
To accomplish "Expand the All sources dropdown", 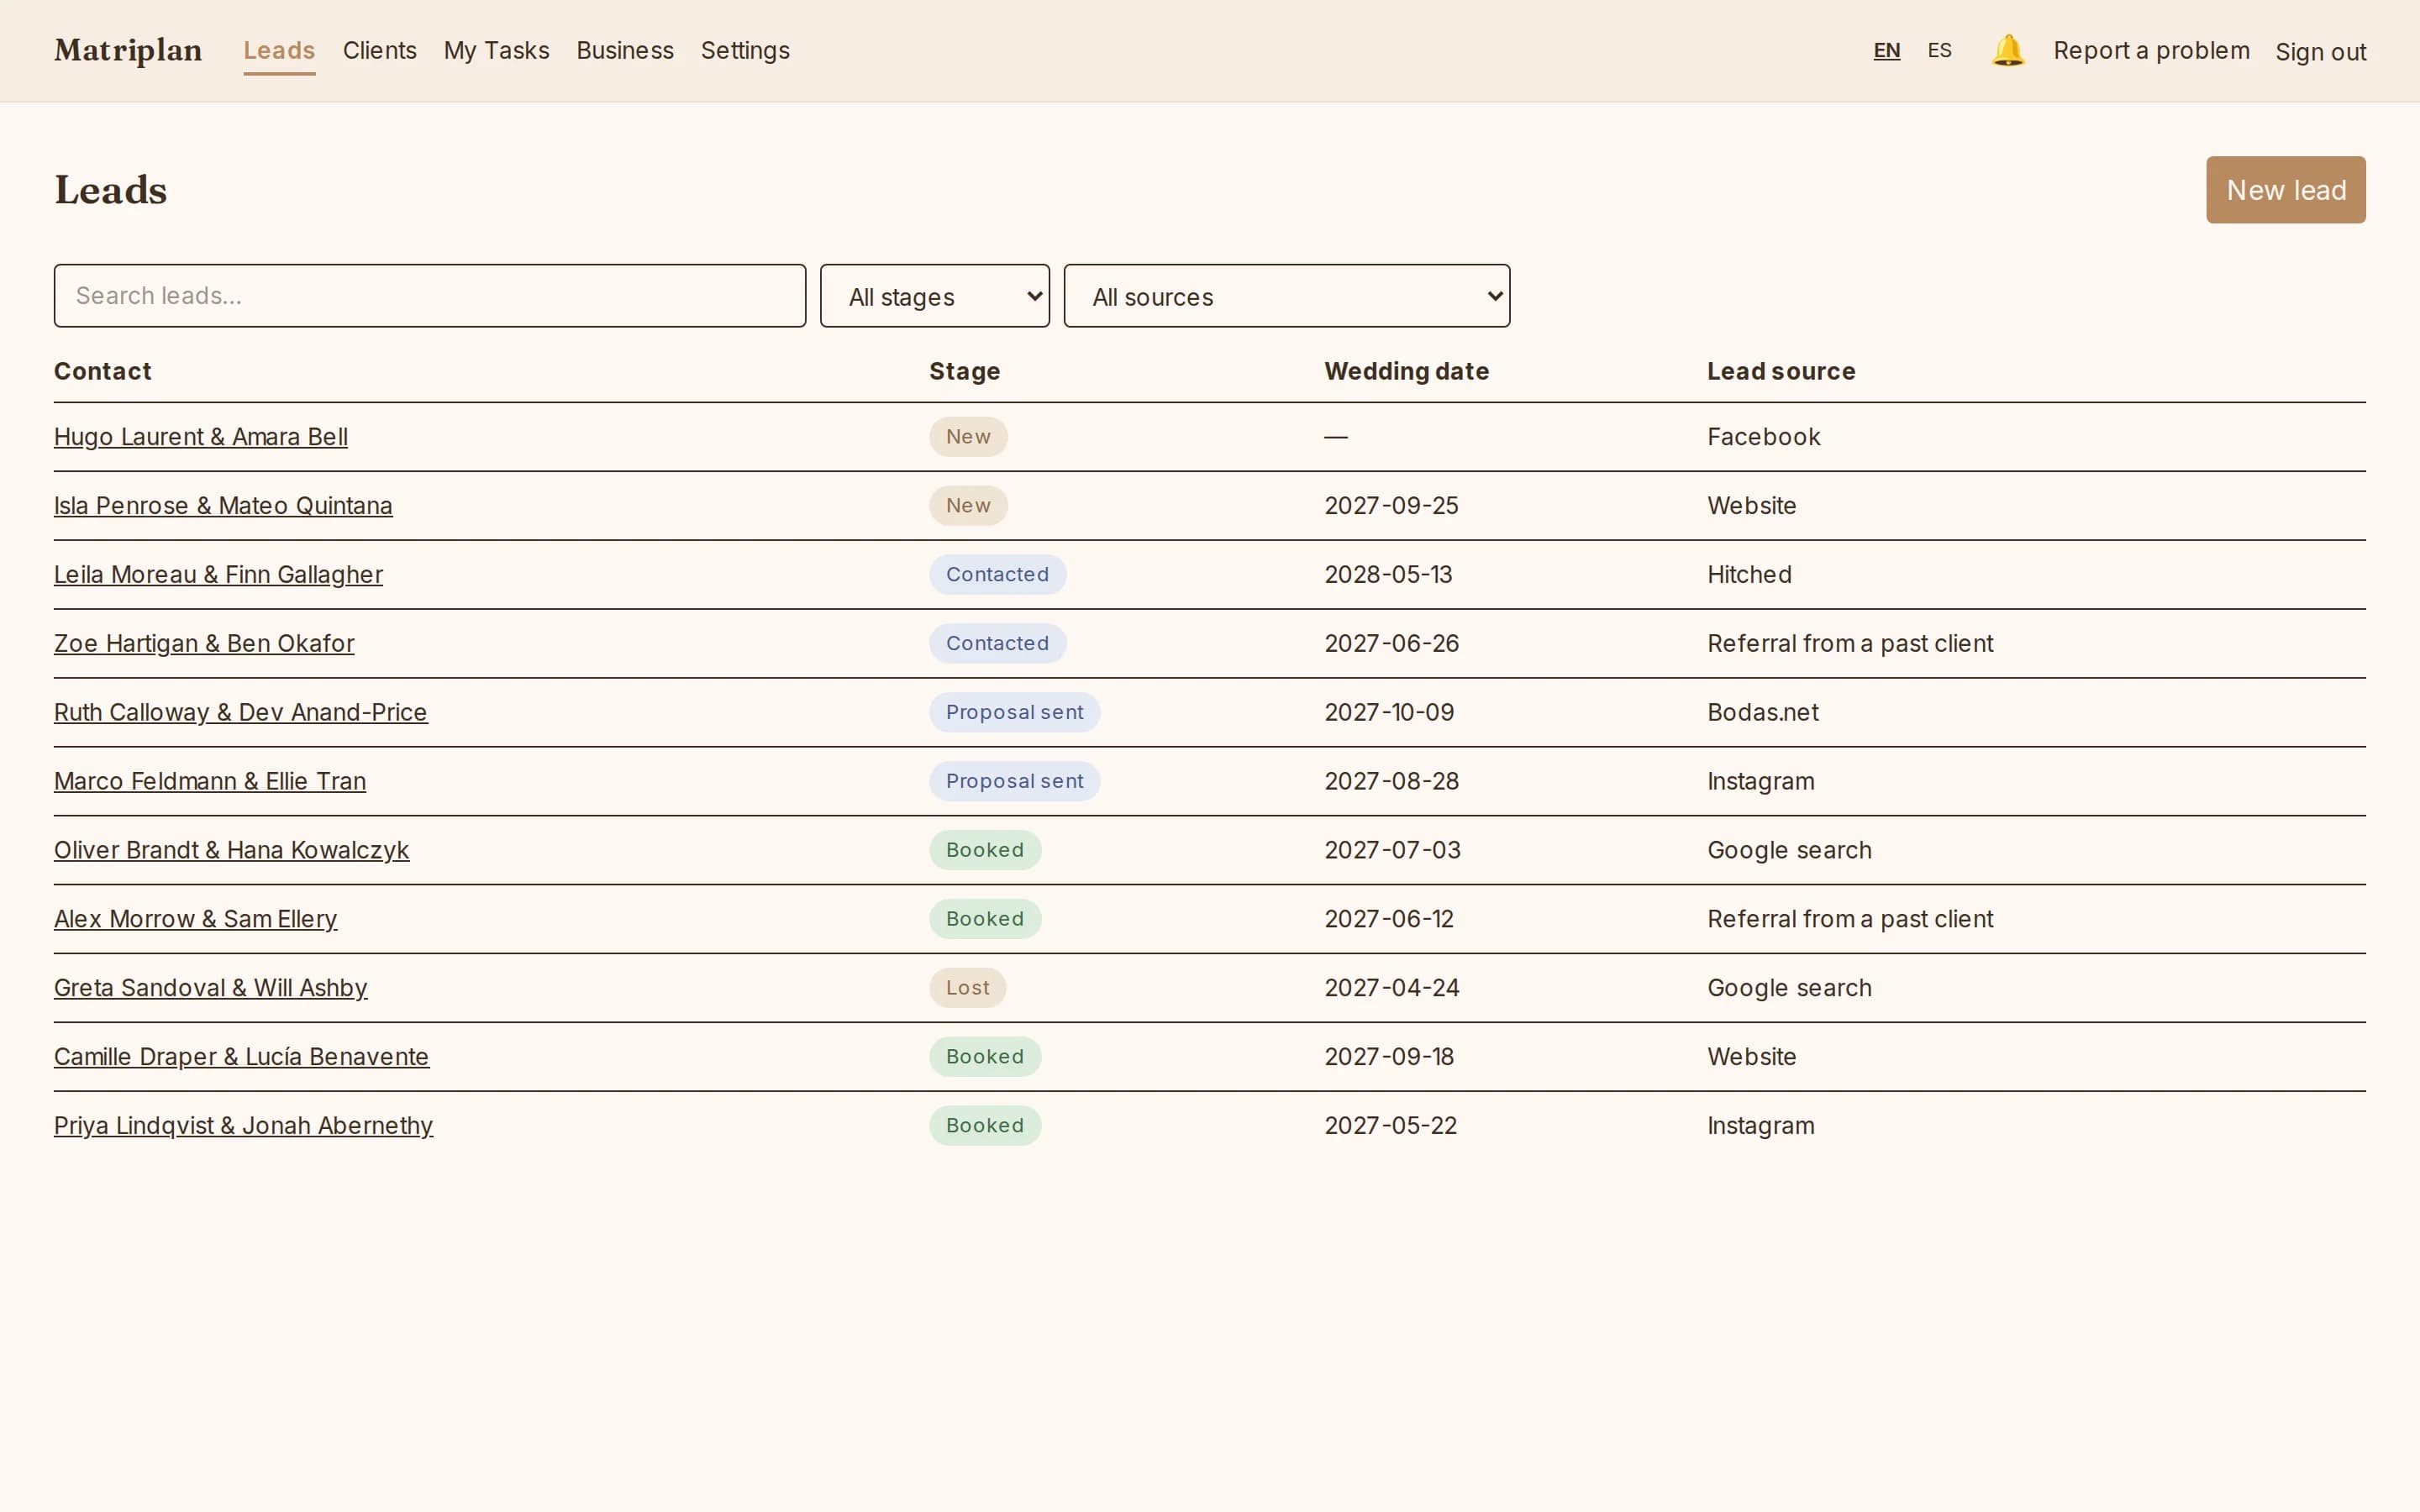I will pyautogui.click(x=1286, y=296).
